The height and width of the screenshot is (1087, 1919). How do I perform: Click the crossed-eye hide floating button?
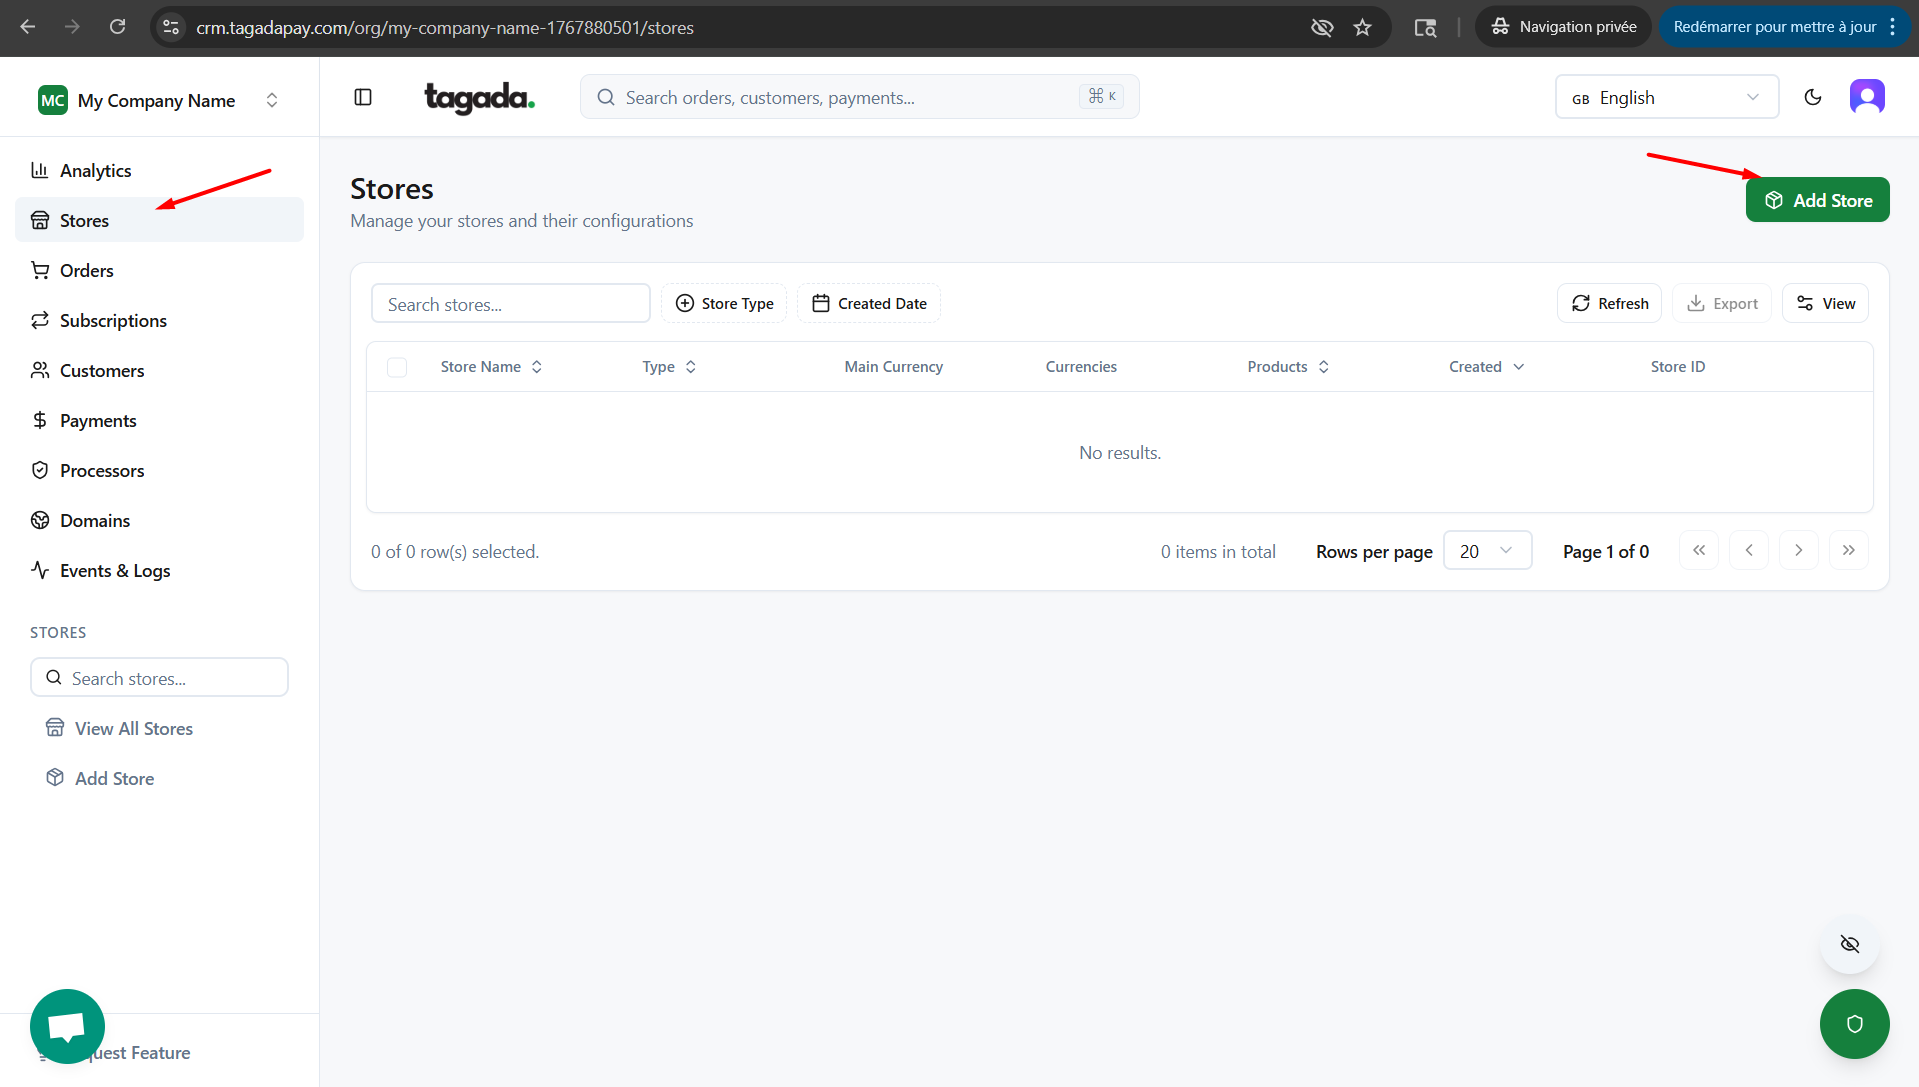point(1849,944)
